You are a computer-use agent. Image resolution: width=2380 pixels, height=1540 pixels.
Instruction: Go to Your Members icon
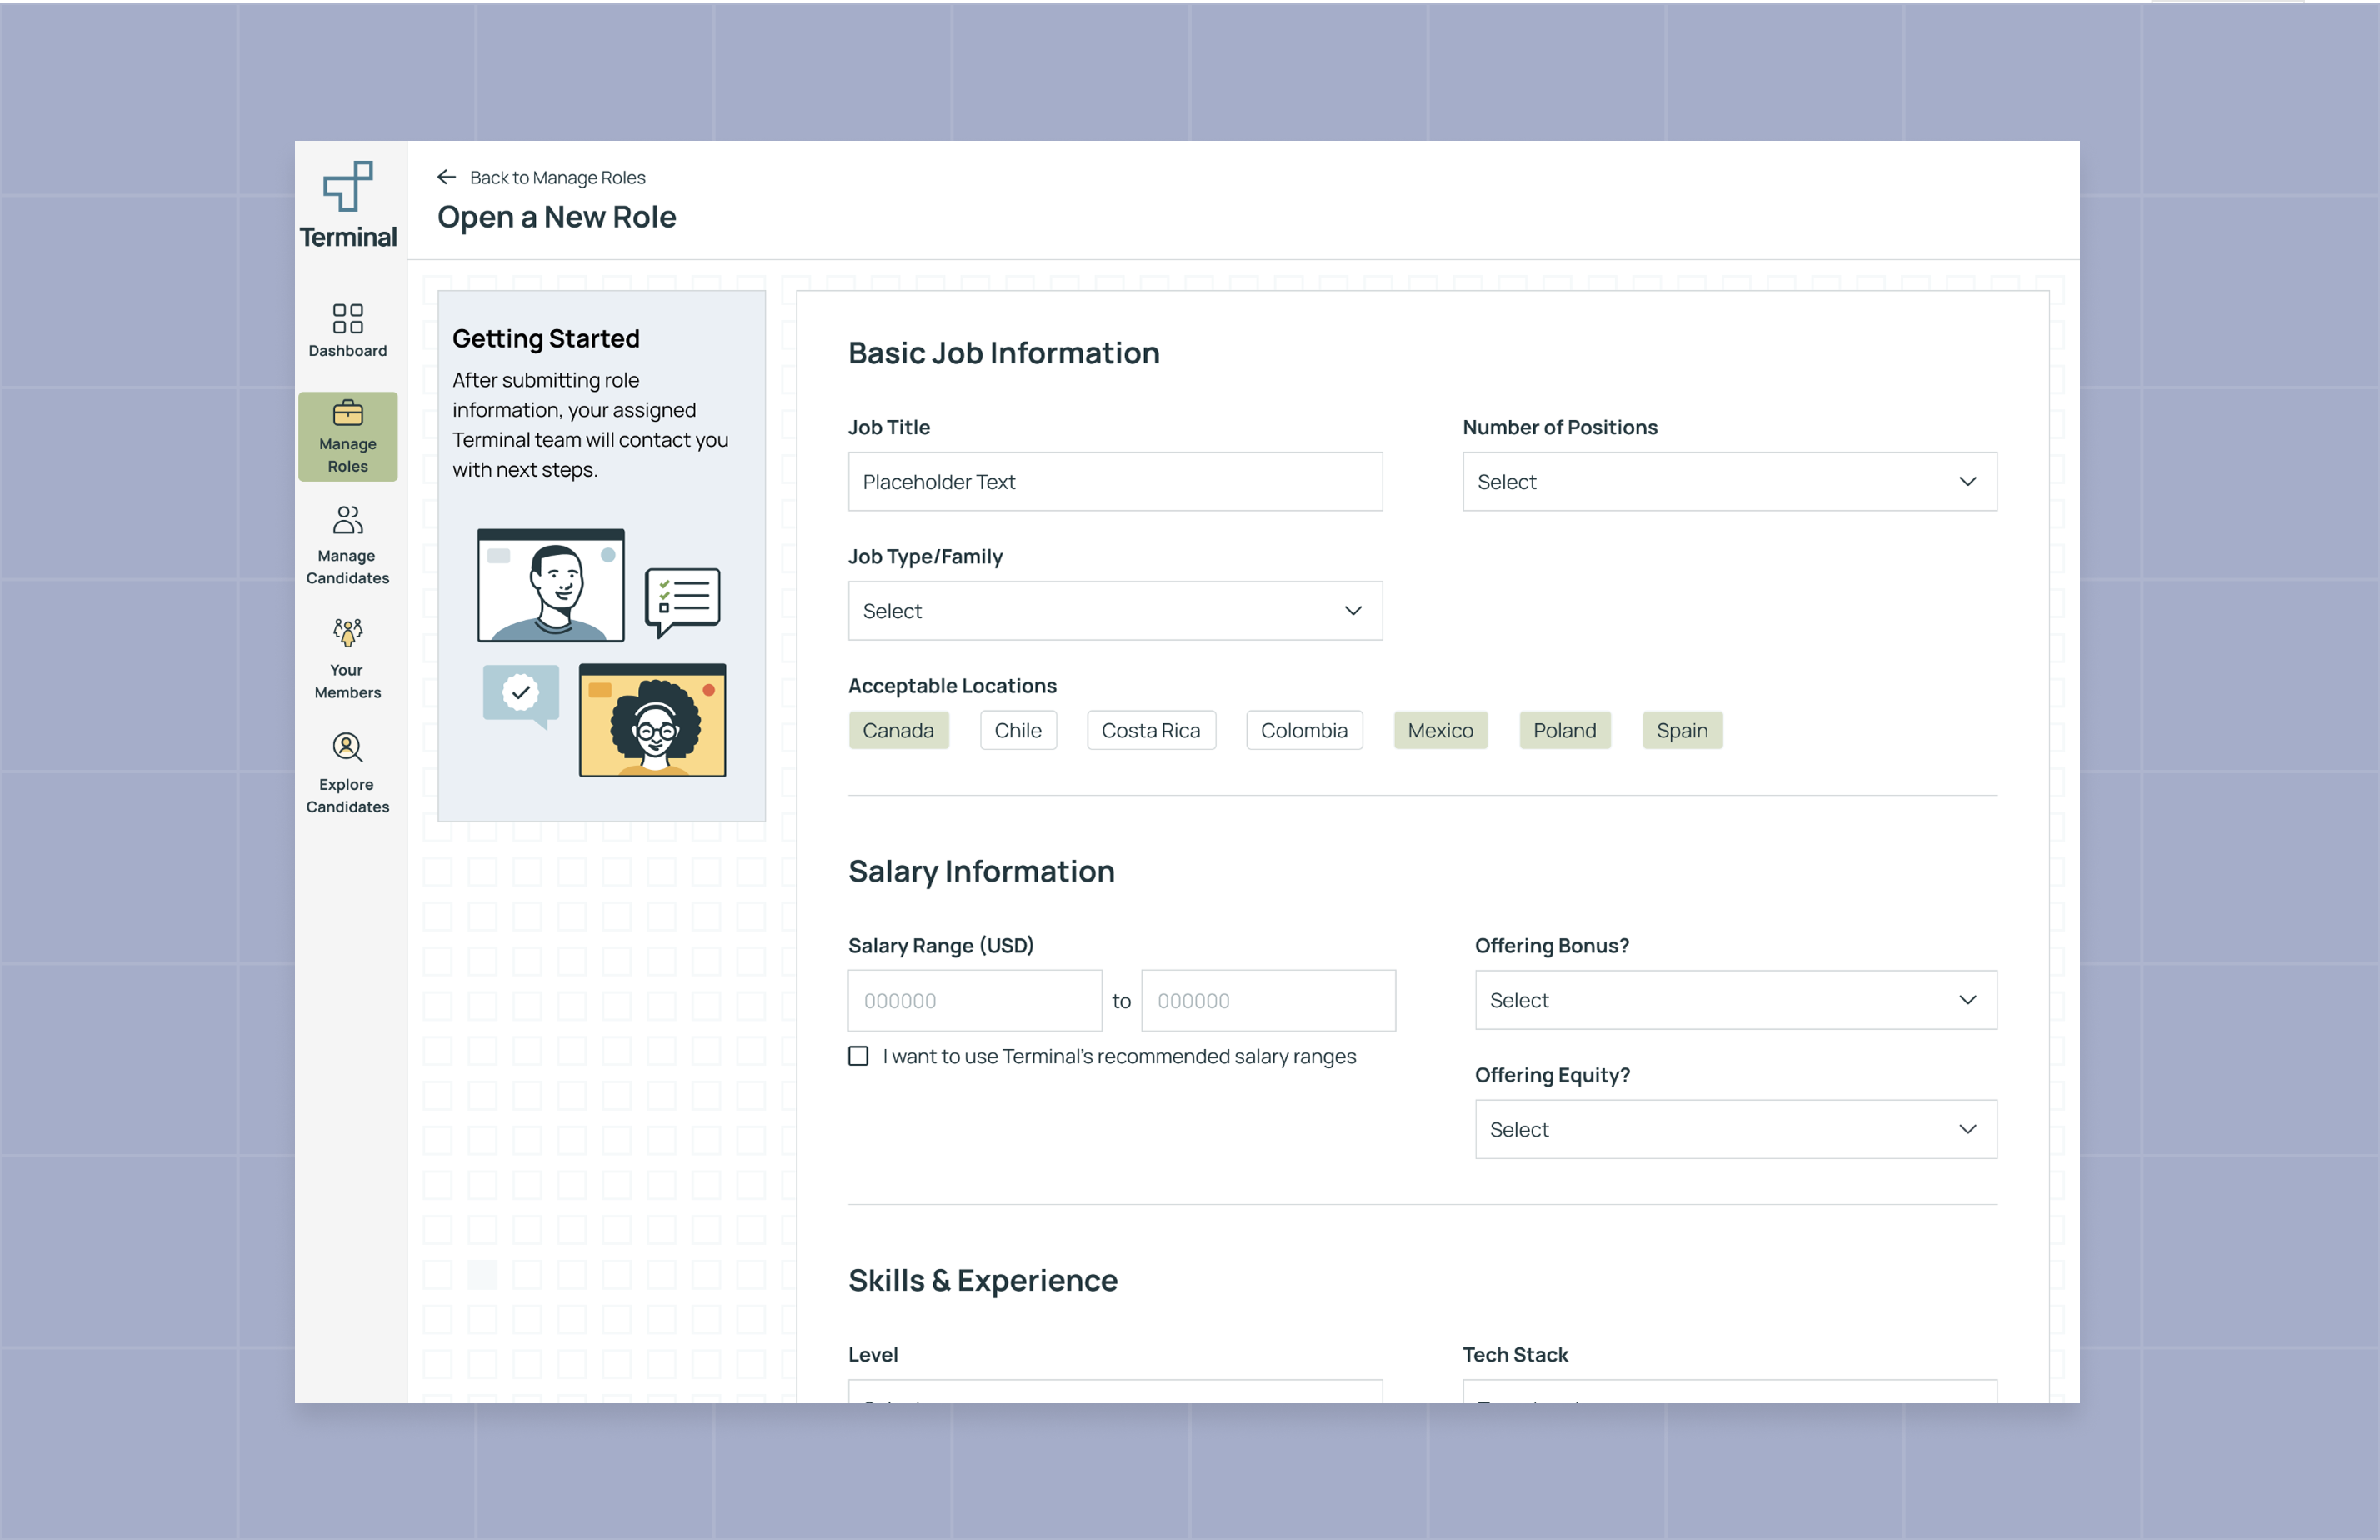[347, 633]
